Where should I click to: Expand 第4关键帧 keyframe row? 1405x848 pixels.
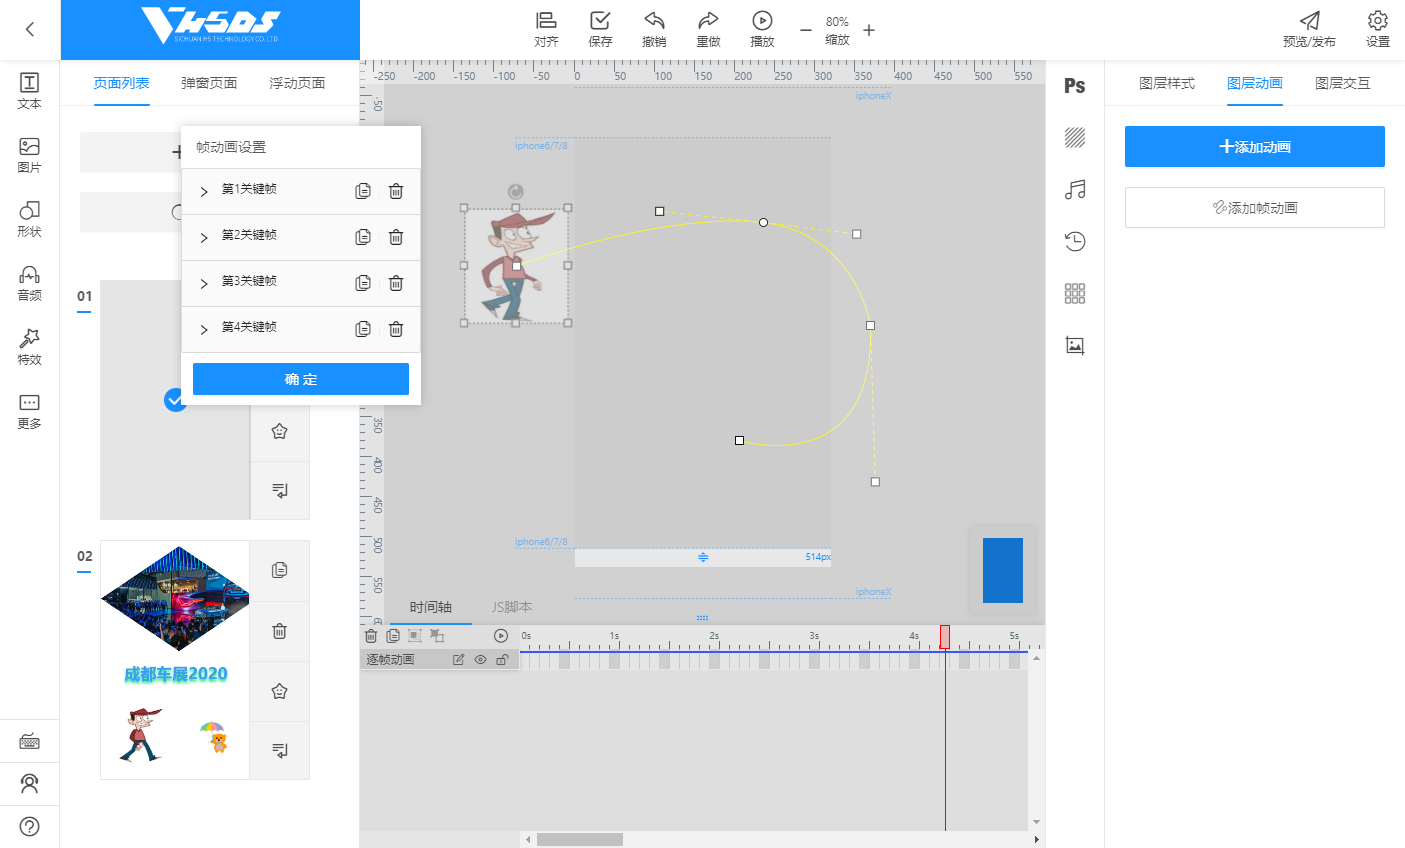[204, 329]
